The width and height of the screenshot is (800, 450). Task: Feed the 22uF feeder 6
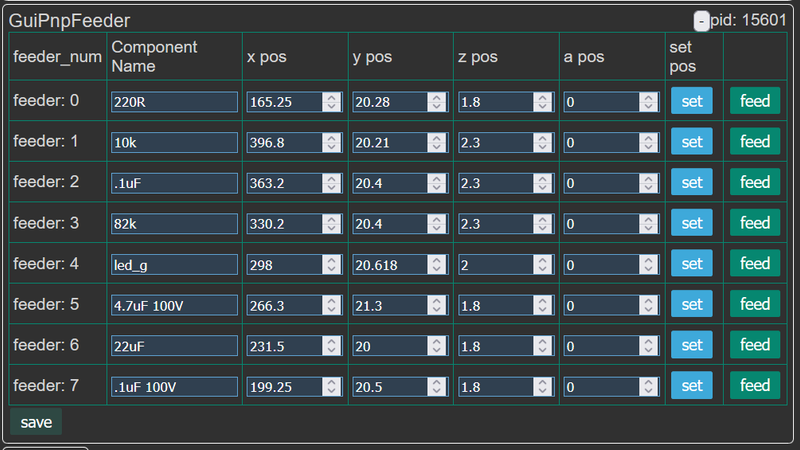(x=755, y=345)
